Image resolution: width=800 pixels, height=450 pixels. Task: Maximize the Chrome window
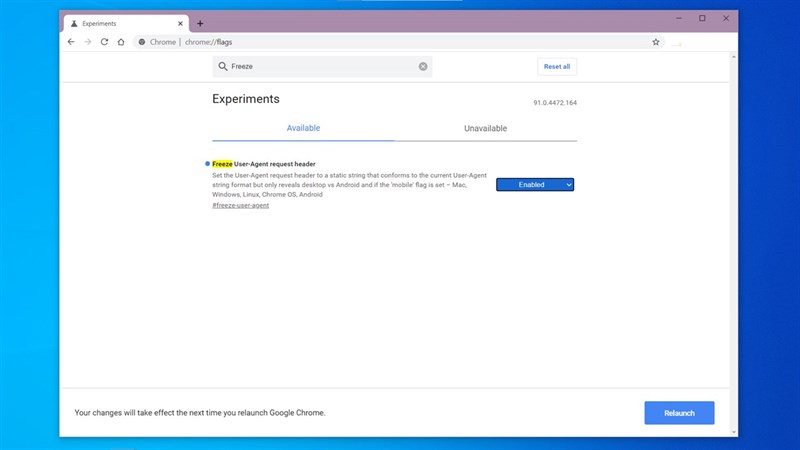pyautogui.click(x=702, y=18)
